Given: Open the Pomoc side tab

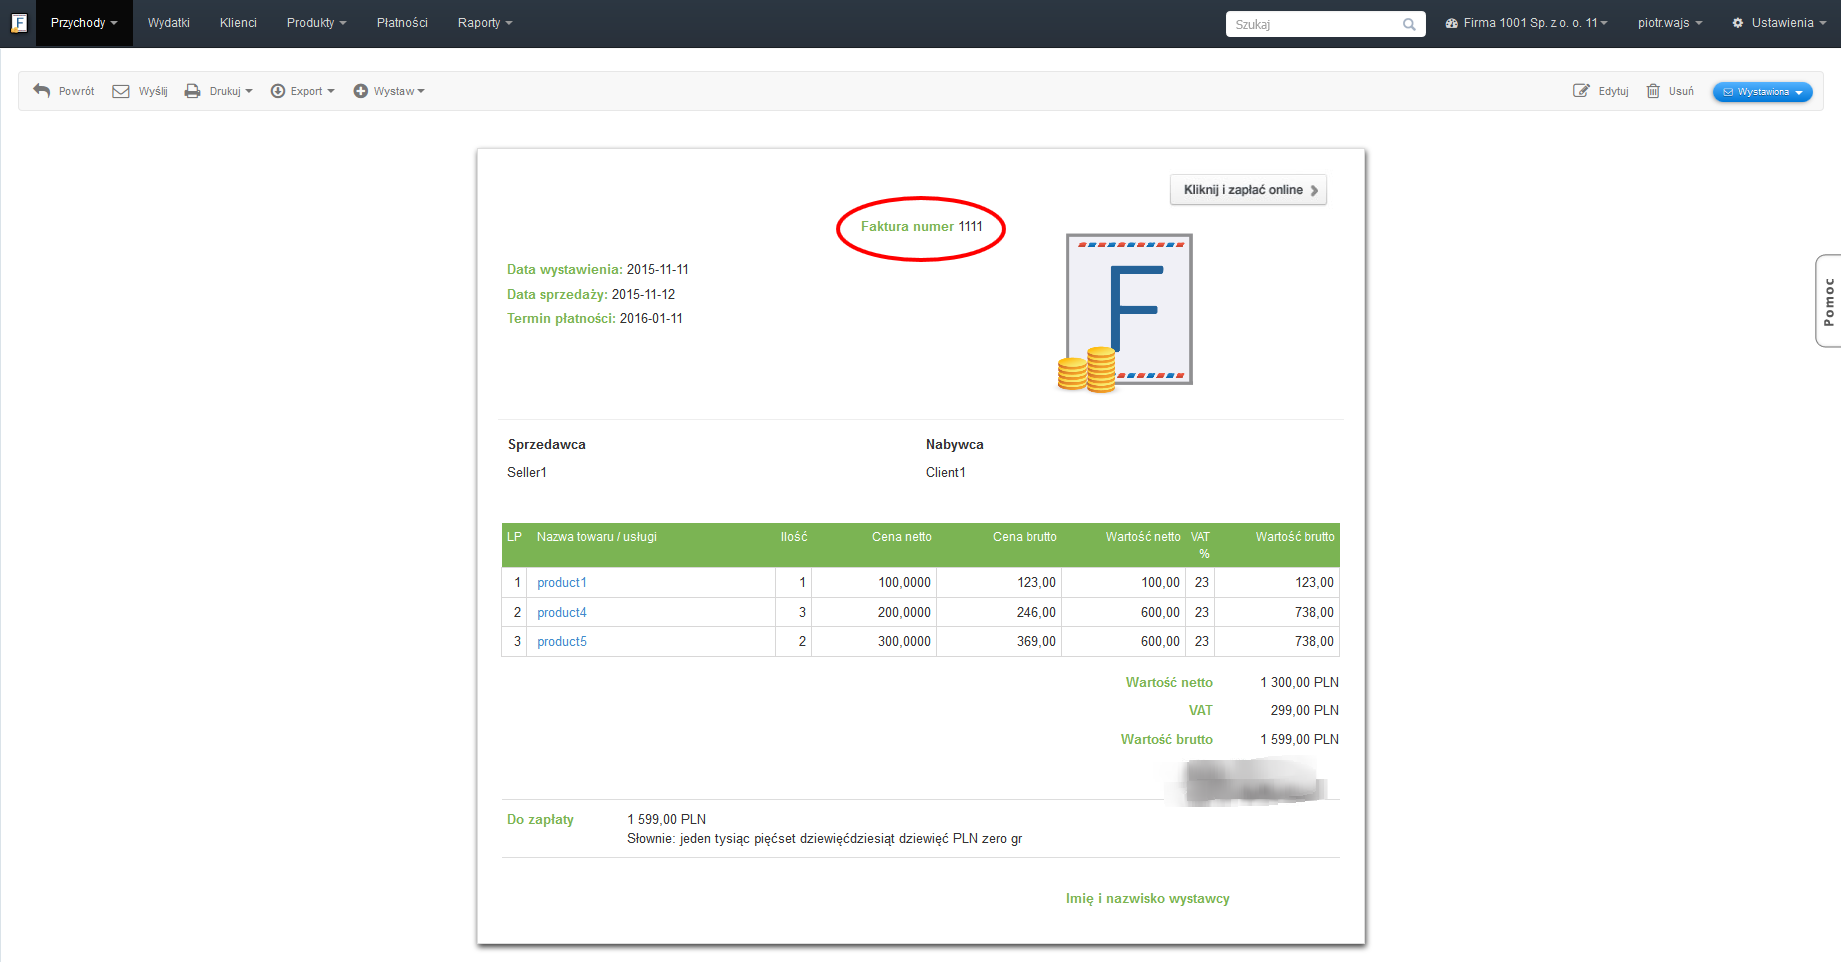Looking at the screenshot, I should point(1828,301).
